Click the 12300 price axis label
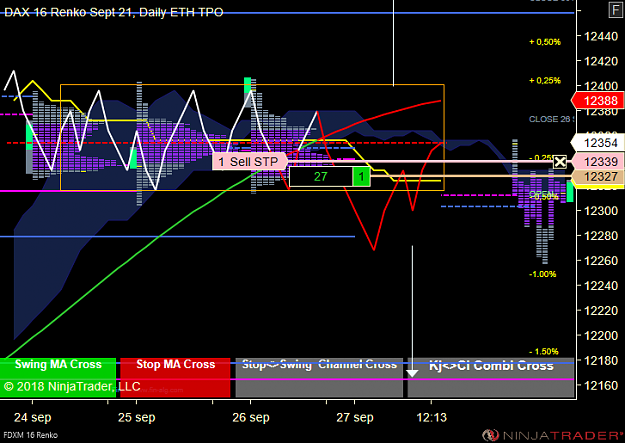 pos(601,211)
